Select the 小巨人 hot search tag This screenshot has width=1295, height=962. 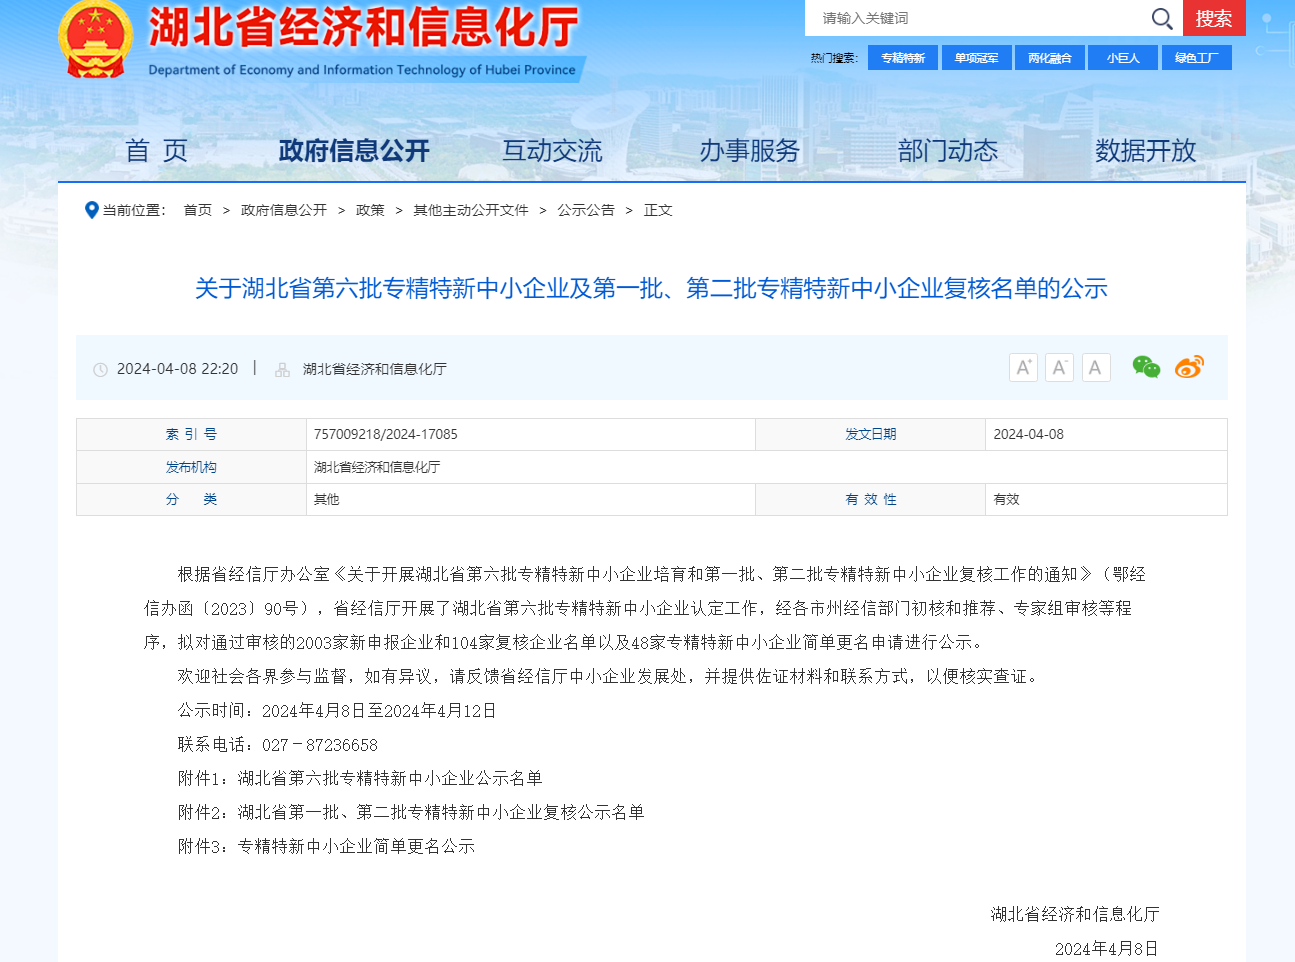[1123, 58]
